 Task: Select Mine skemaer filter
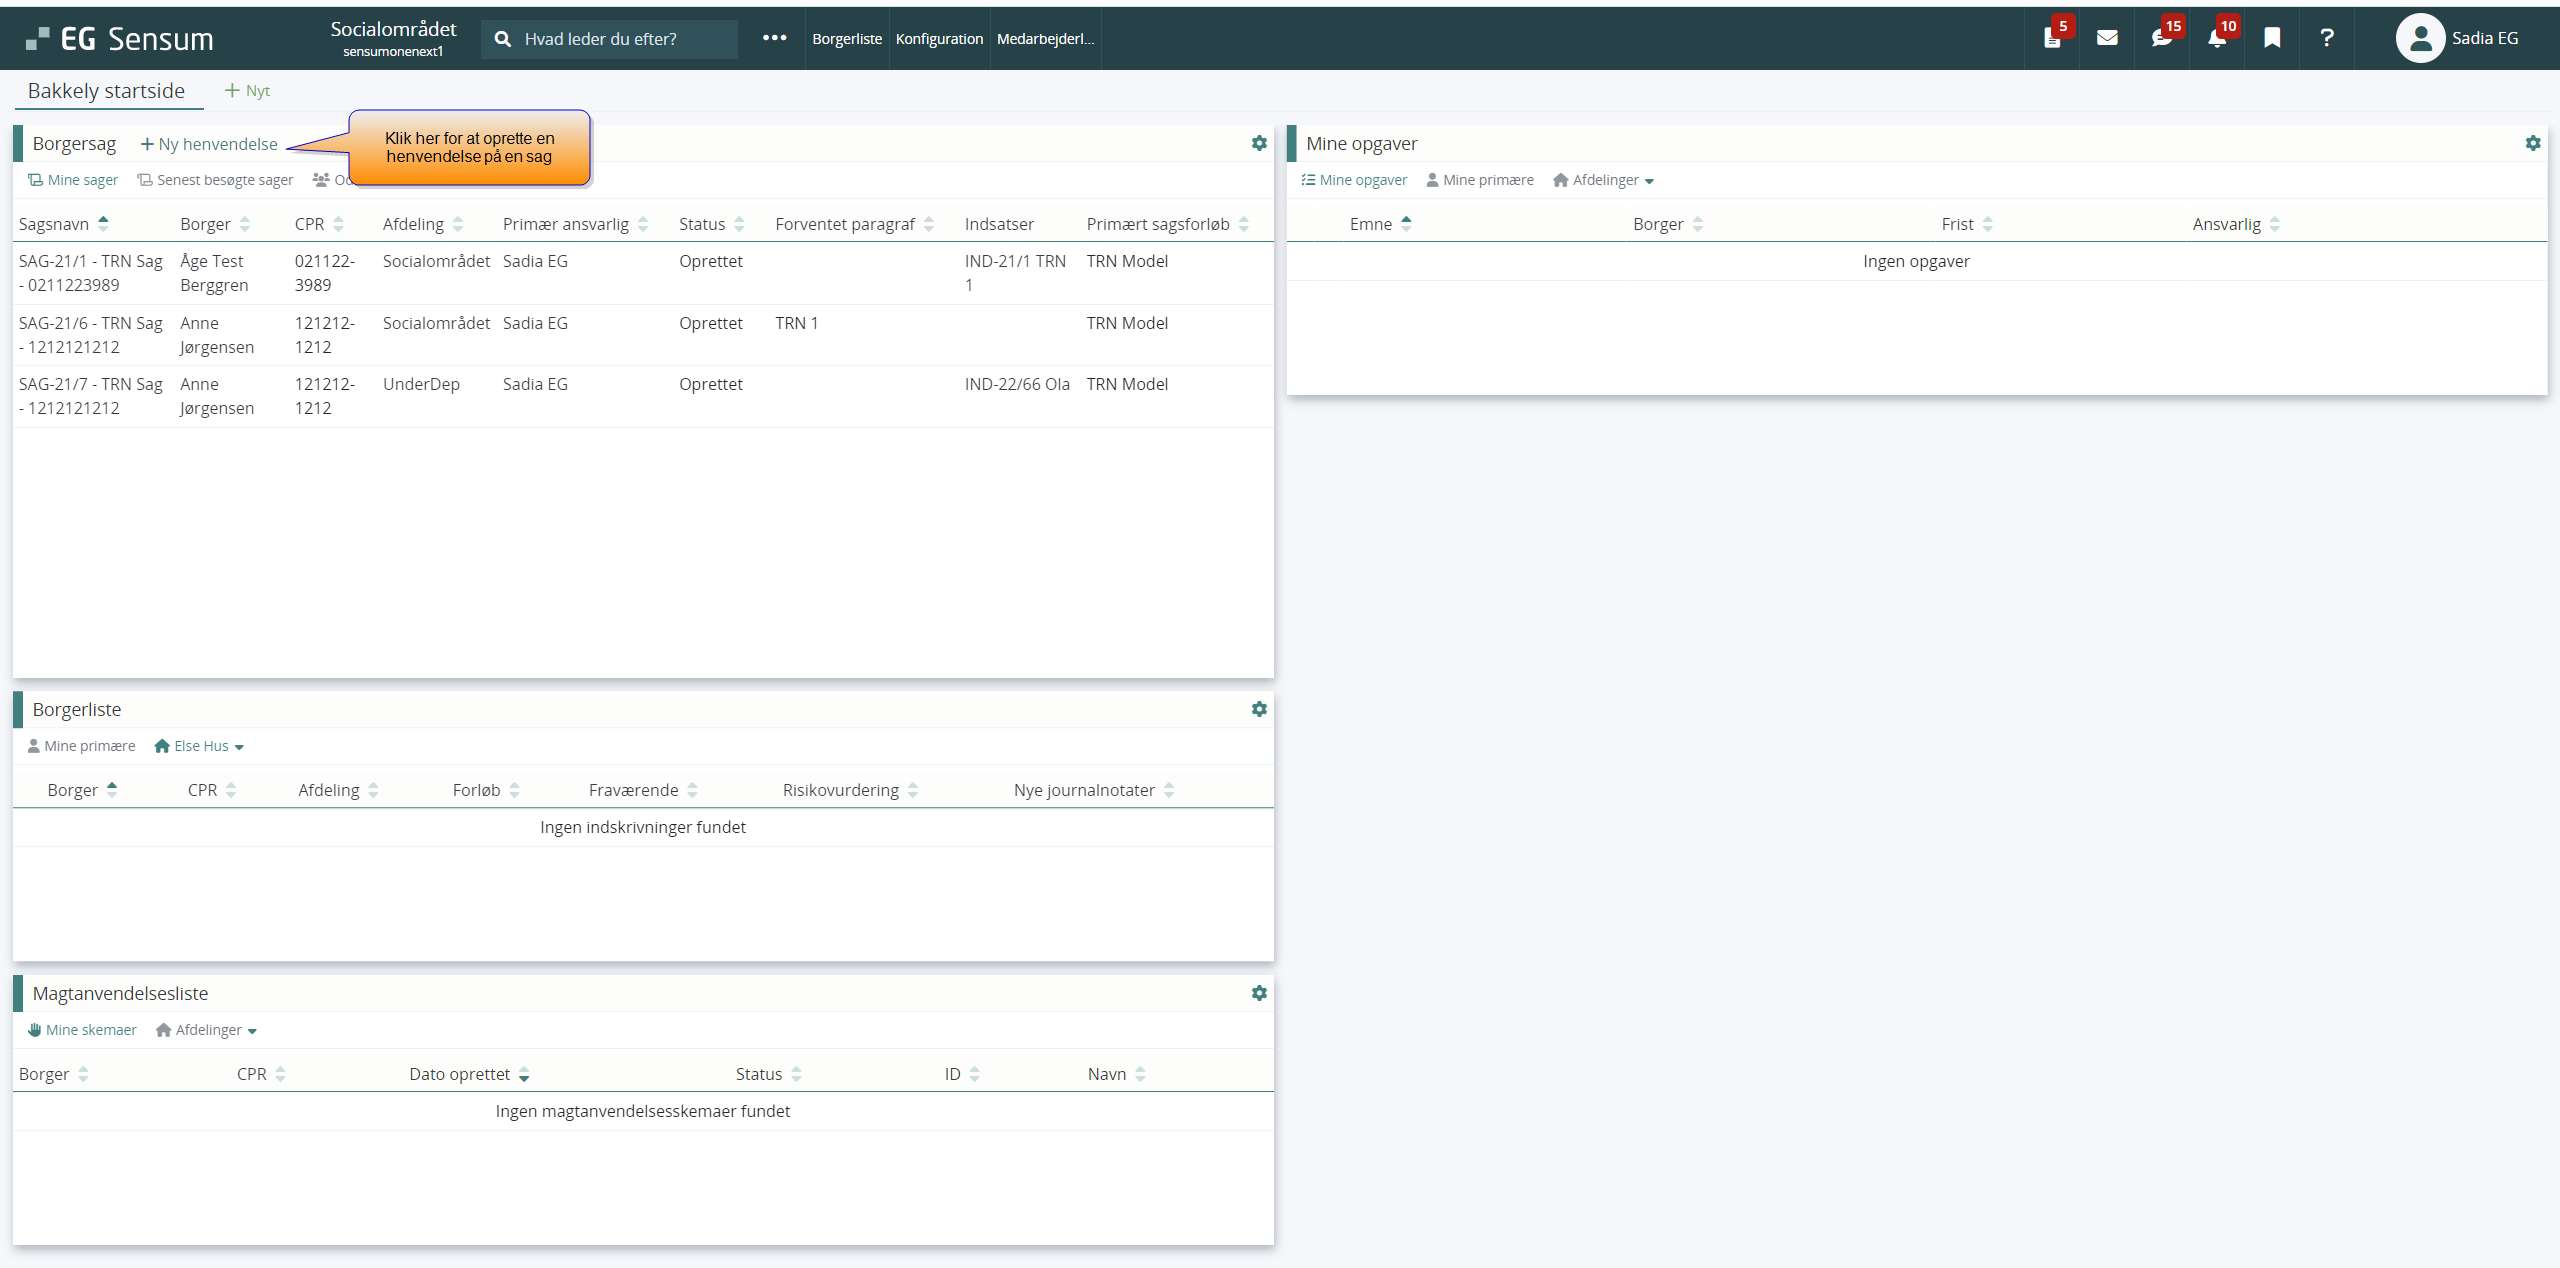click(82, 1030)
